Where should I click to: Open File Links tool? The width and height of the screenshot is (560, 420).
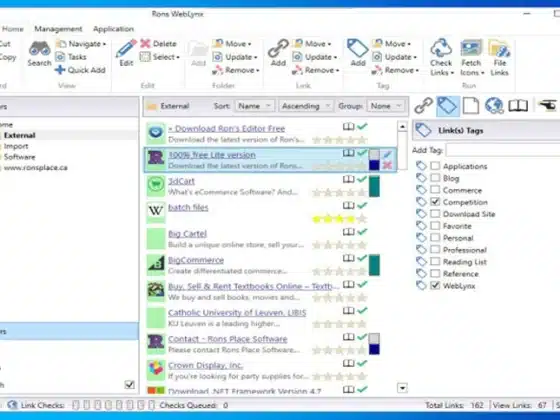click(x=499, y=57)
